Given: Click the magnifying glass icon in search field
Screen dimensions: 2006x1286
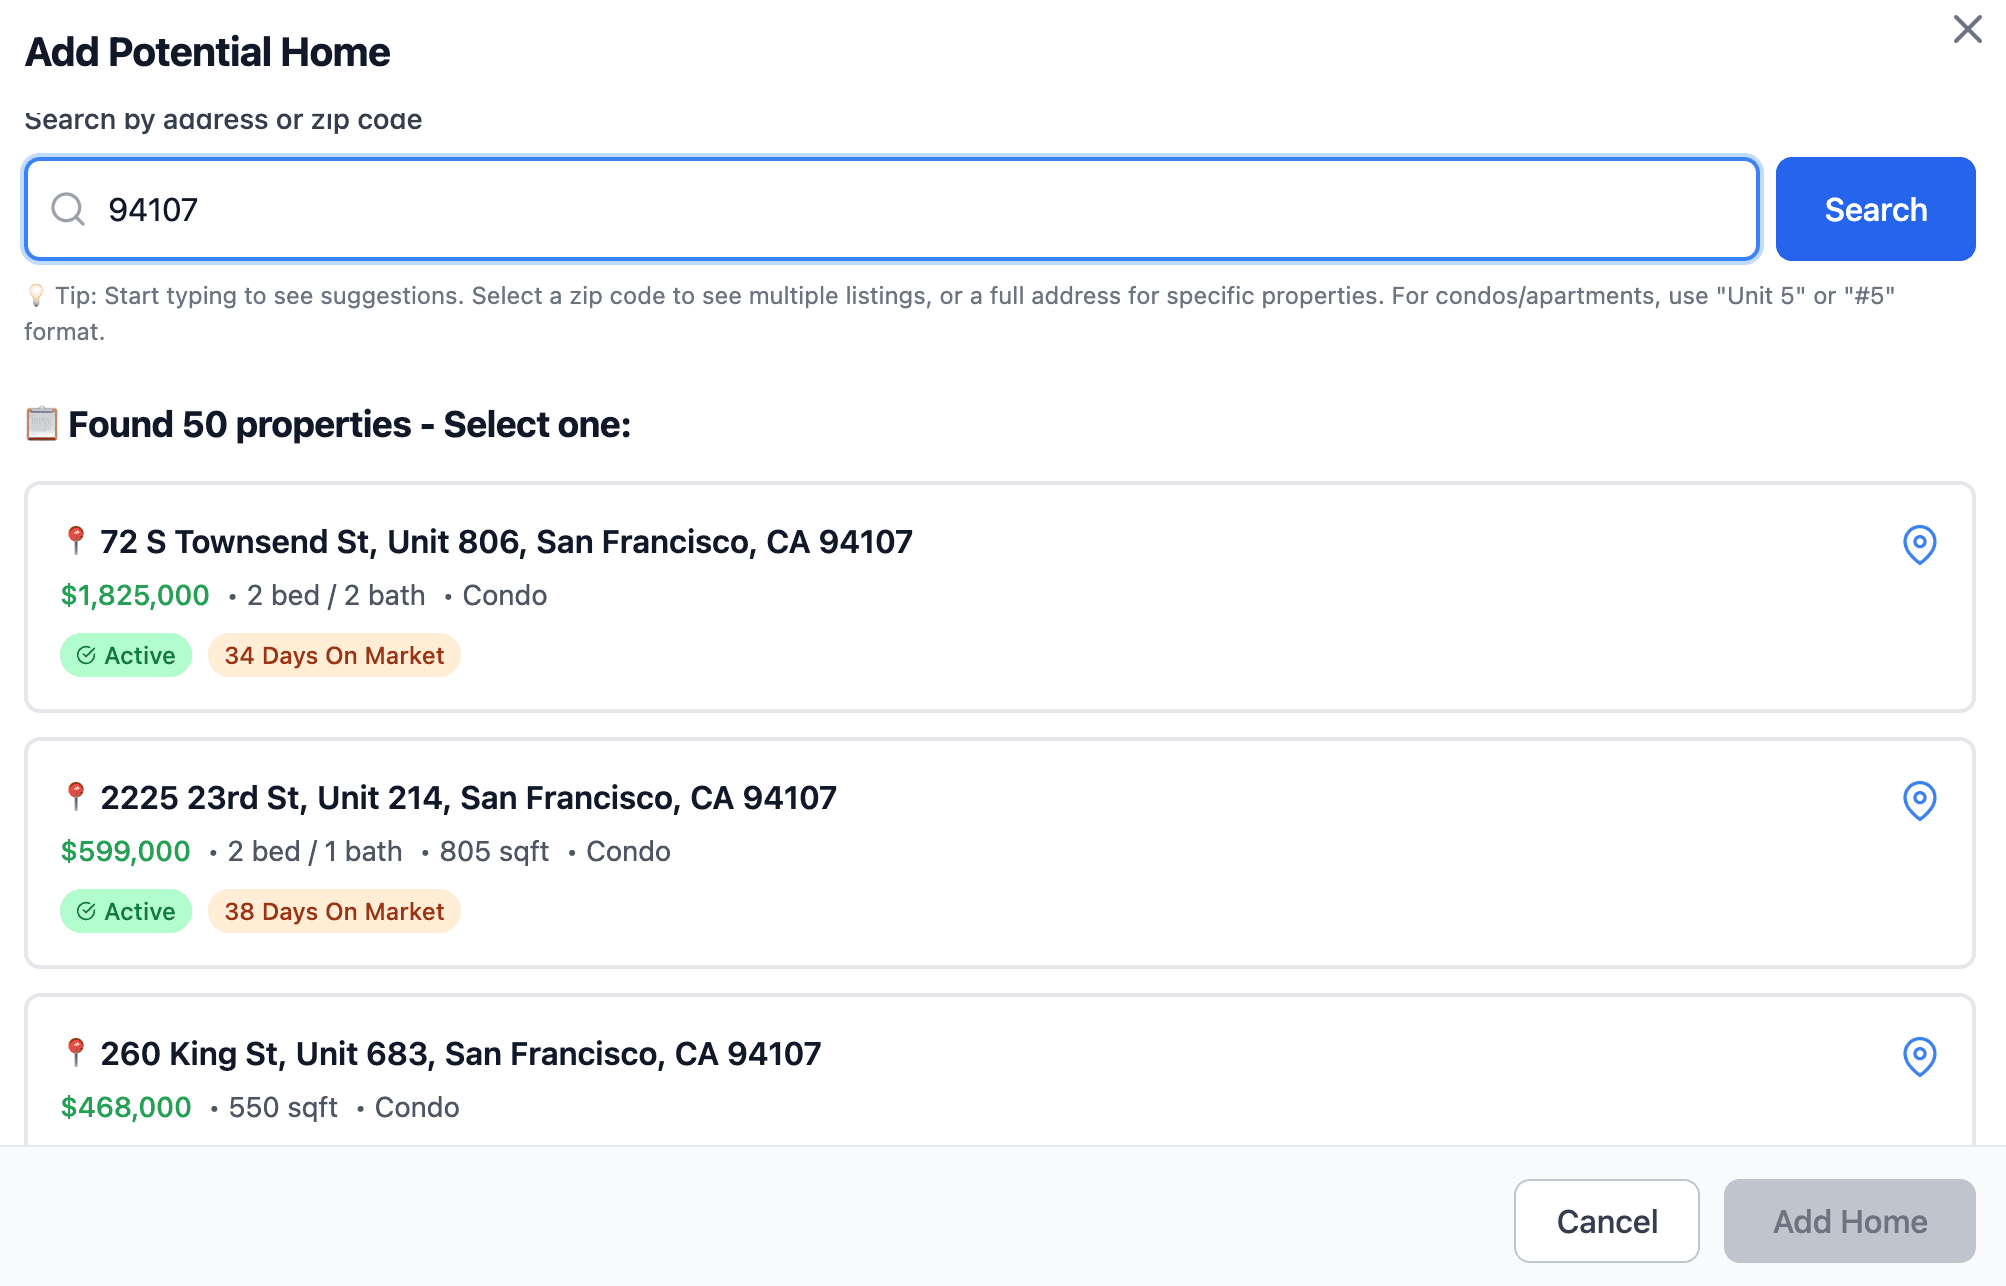Looking at the screenshot, I should coord(66,209).
